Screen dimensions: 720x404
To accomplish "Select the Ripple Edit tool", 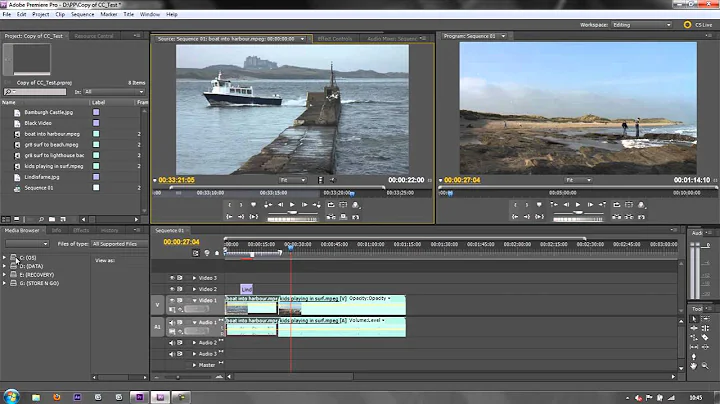I will pos(694,328).
